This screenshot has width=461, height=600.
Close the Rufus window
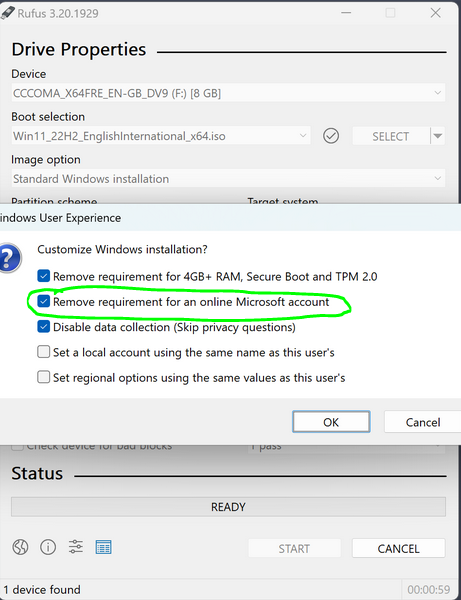point(435,13)
